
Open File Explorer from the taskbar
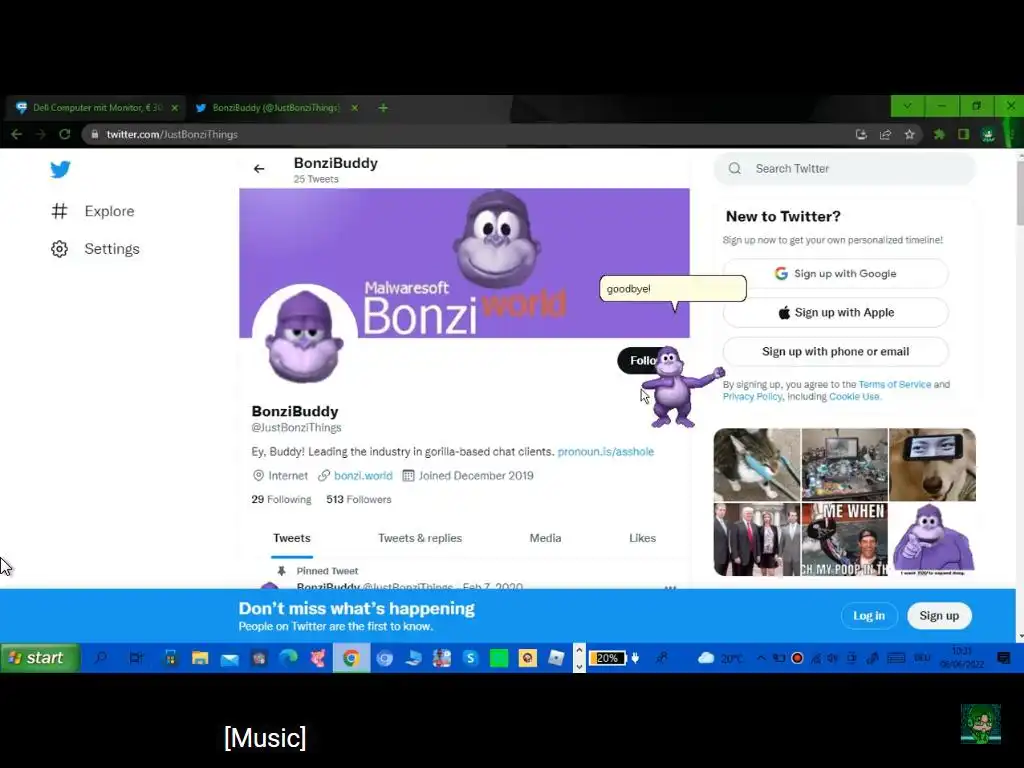click(200, 658)
